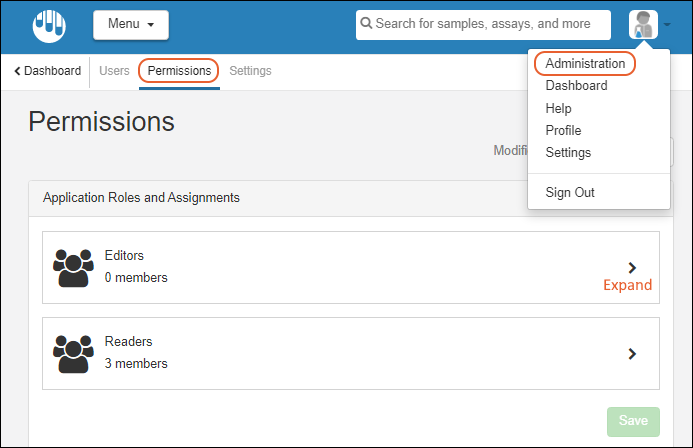
Task: Open Profile from the user menu
Action: [563, 130]
